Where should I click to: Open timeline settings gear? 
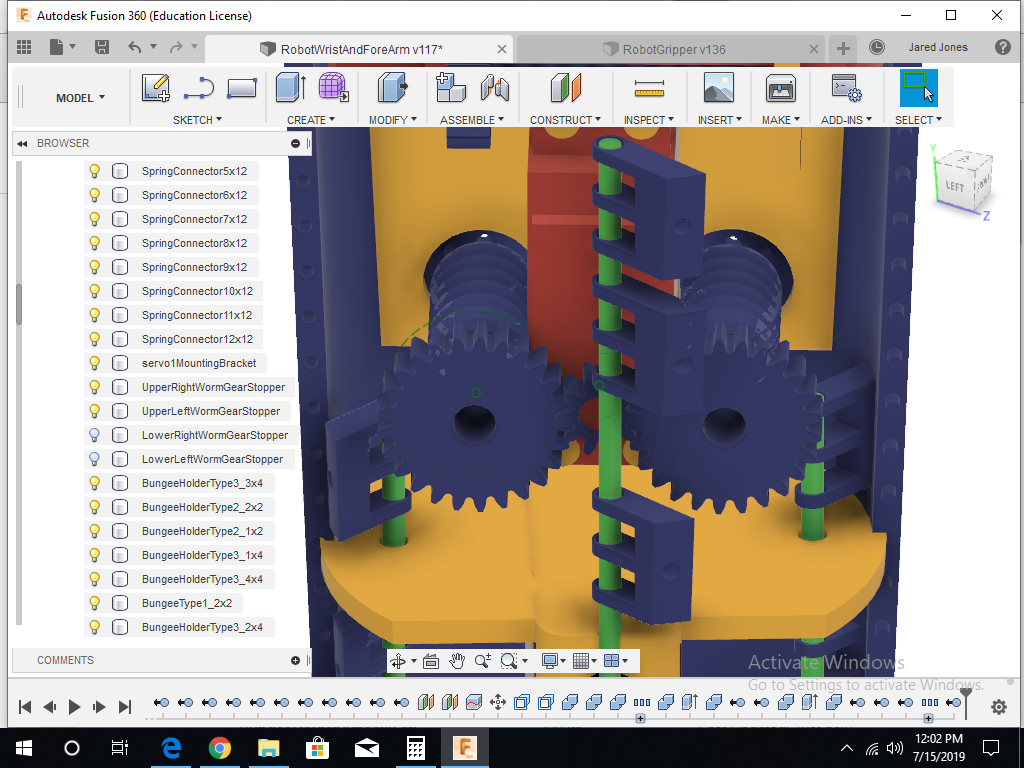click(x=999, y=707)
